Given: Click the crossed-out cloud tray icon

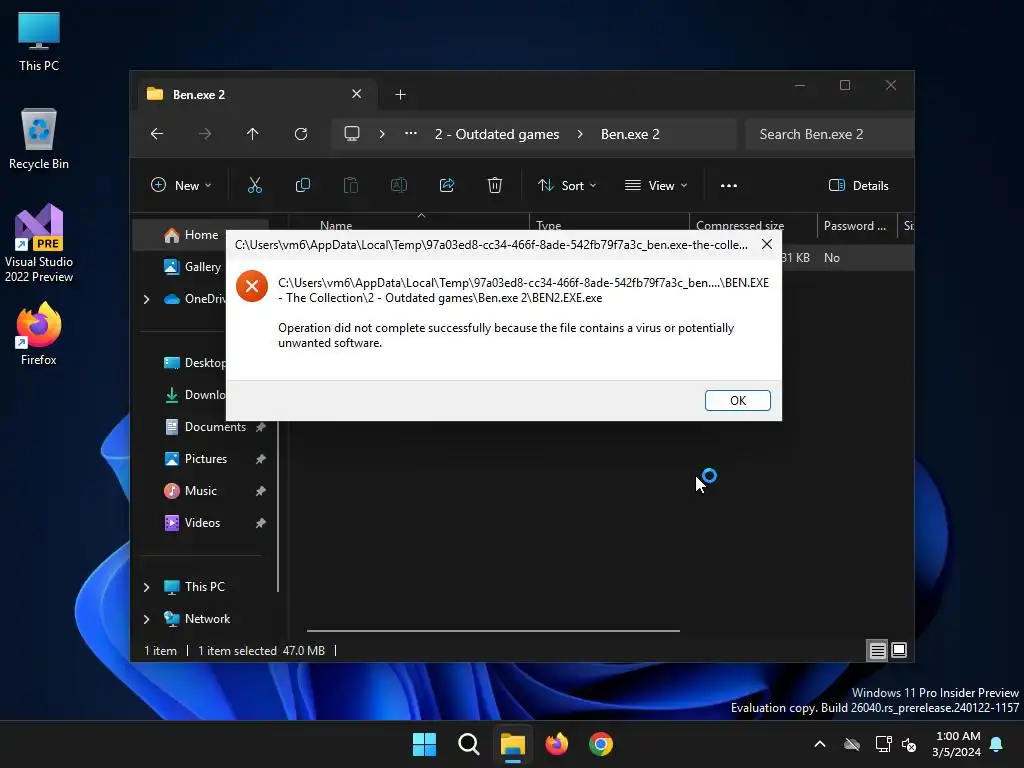Looking at the screenshot, I should [x=852, y=744].
